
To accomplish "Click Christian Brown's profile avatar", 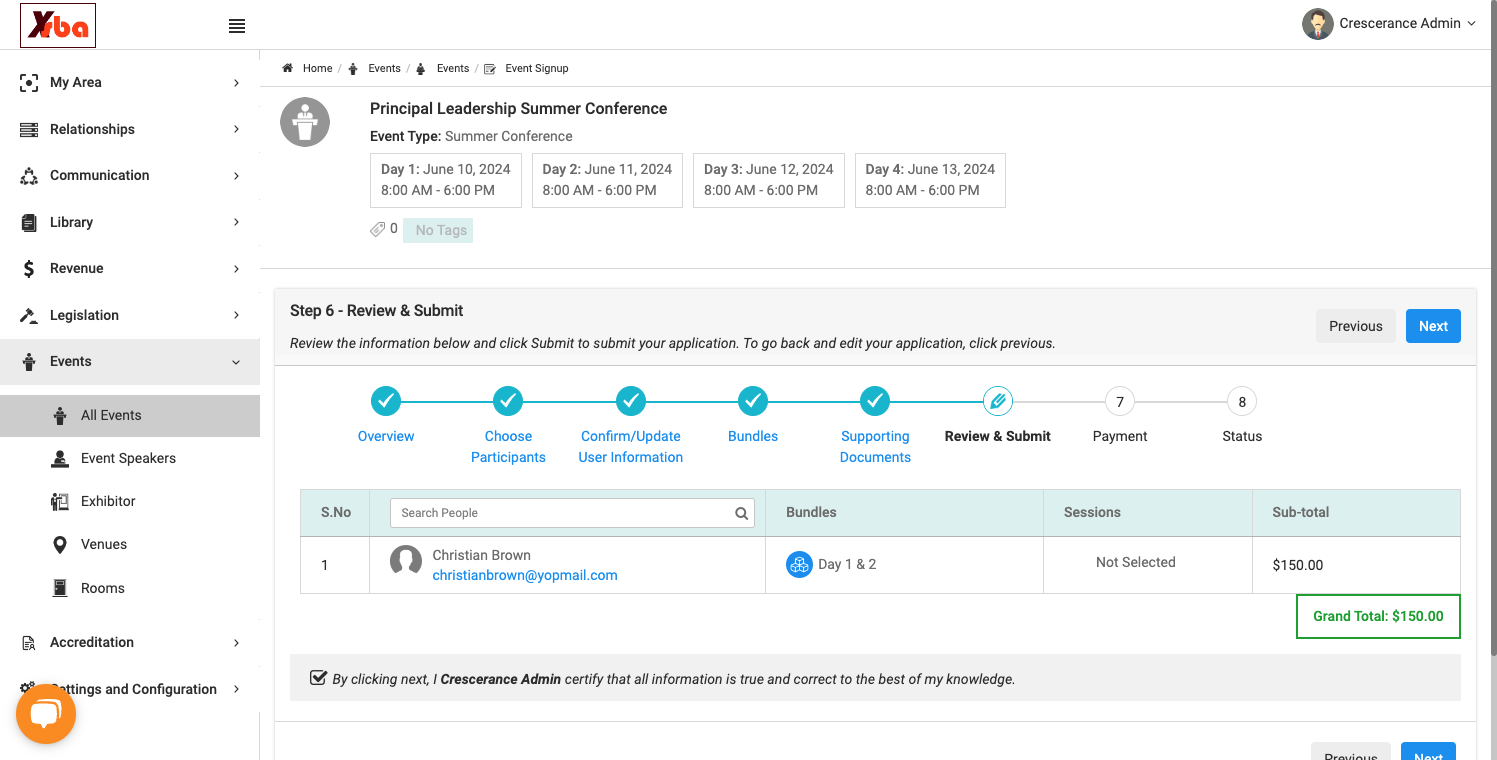I will [406, 561].
